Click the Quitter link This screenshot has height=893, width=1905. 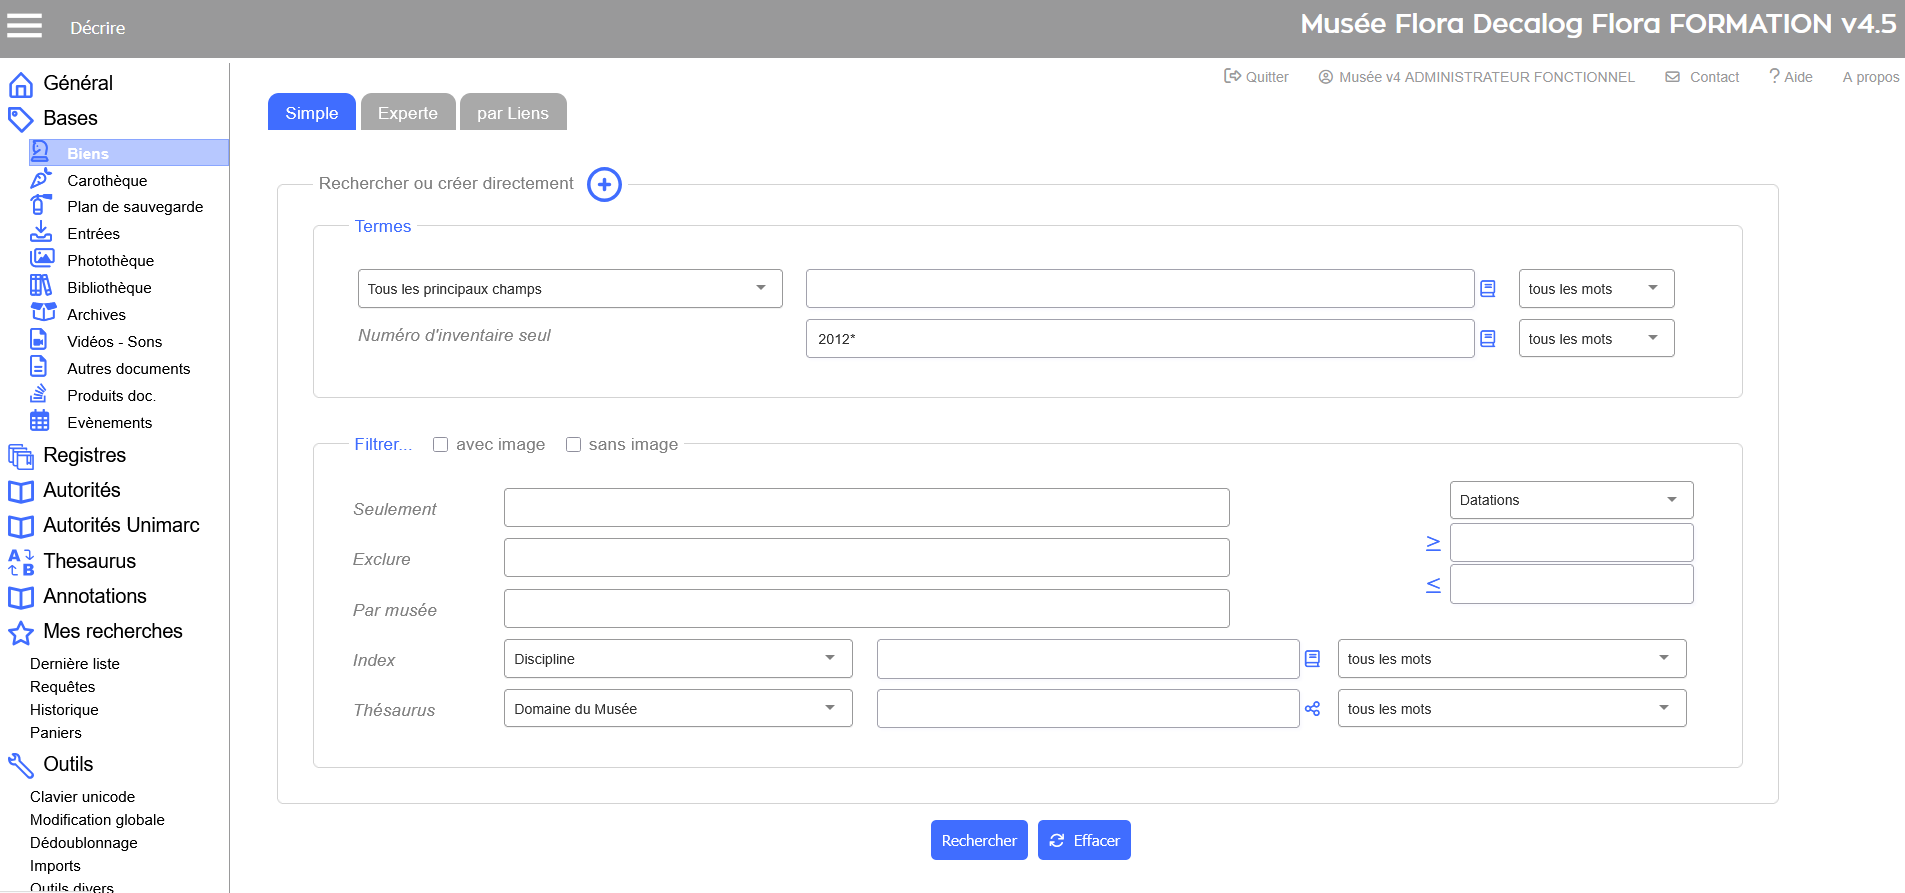(1257, 77)
